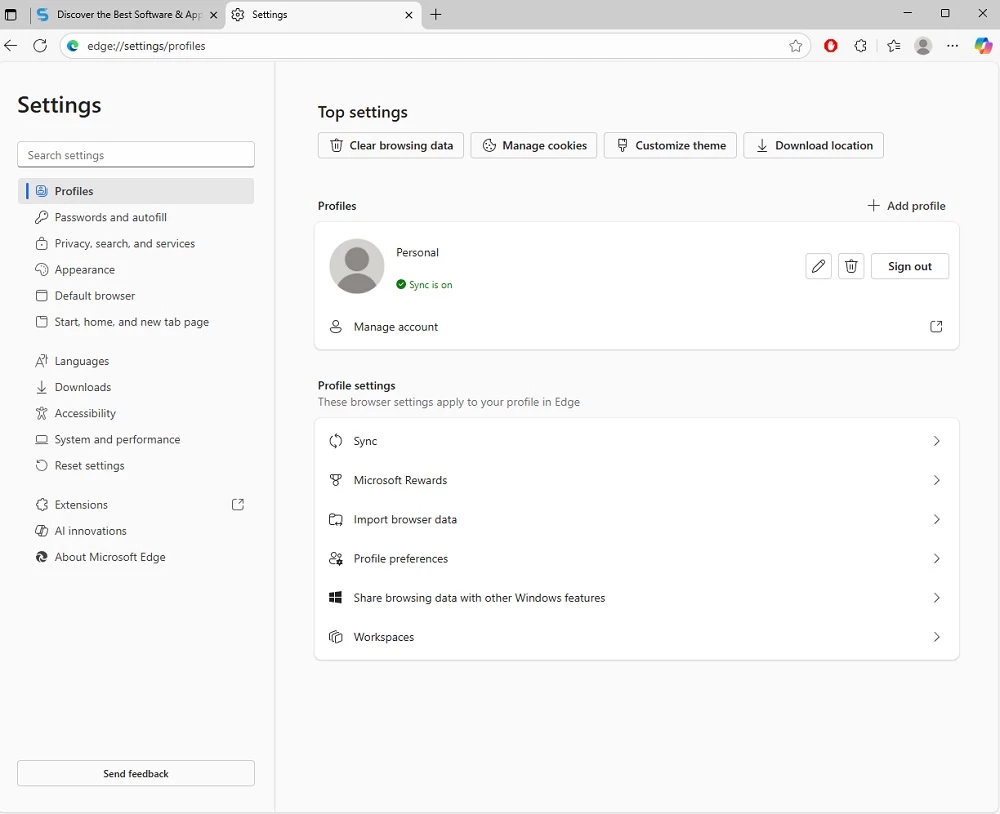
Task: Open the Favorites list icon in the toolbar
Action: click(893, 46)
